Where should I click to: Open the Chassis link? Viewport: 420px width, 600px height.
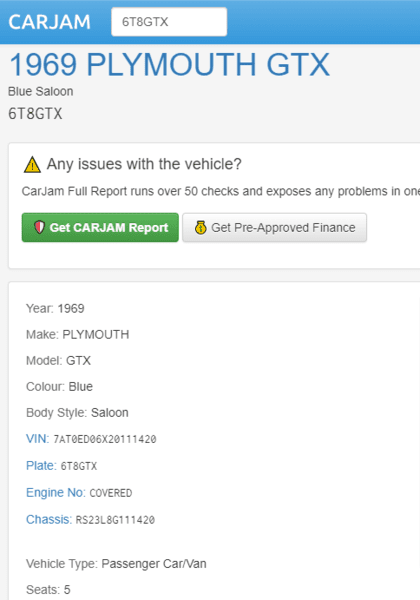tap(49, 519)
